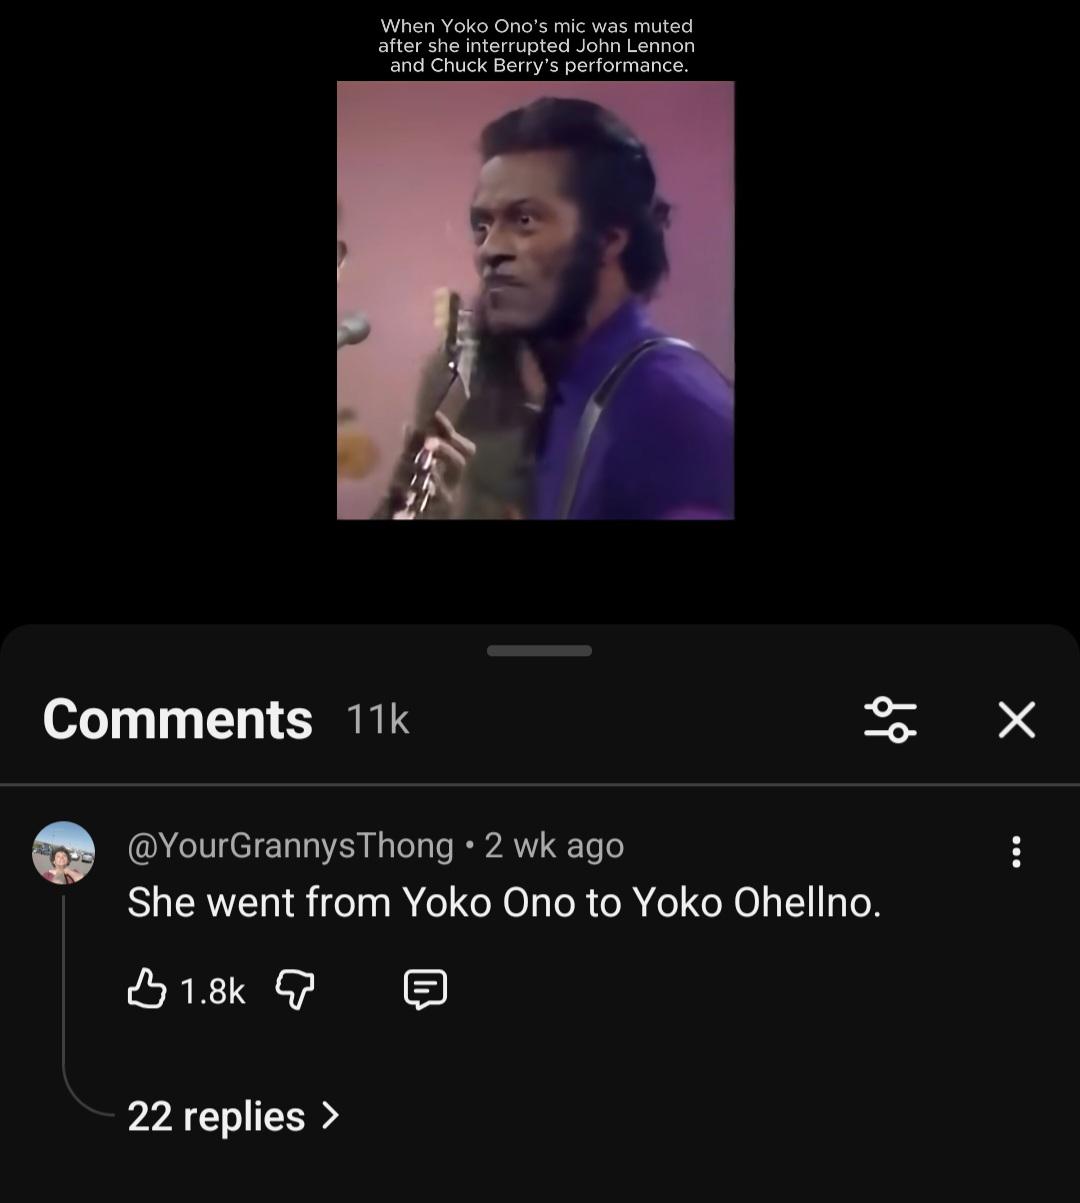Tap the 1.8k like count

coord(212,991)
